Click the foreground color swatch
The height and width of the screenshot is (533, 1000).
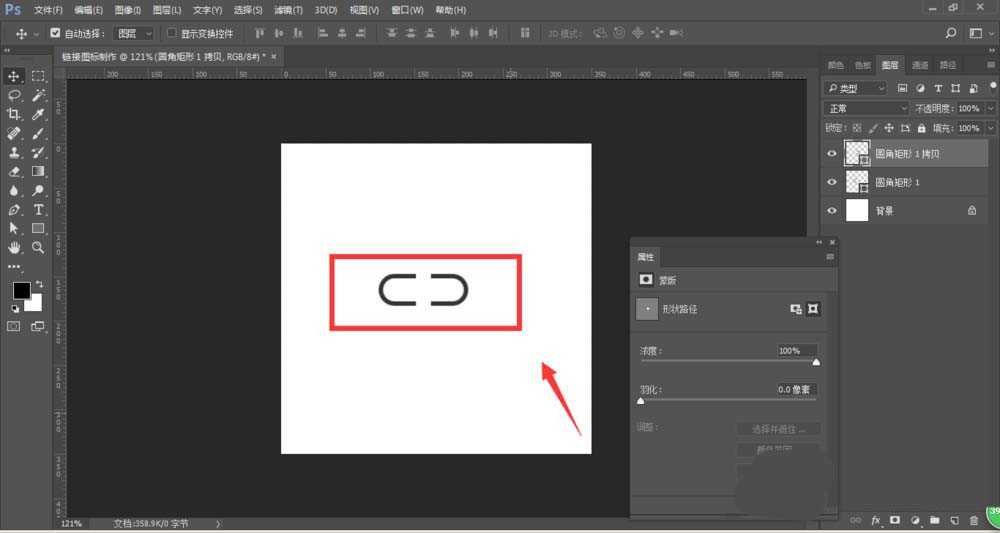tap(21, 290)
